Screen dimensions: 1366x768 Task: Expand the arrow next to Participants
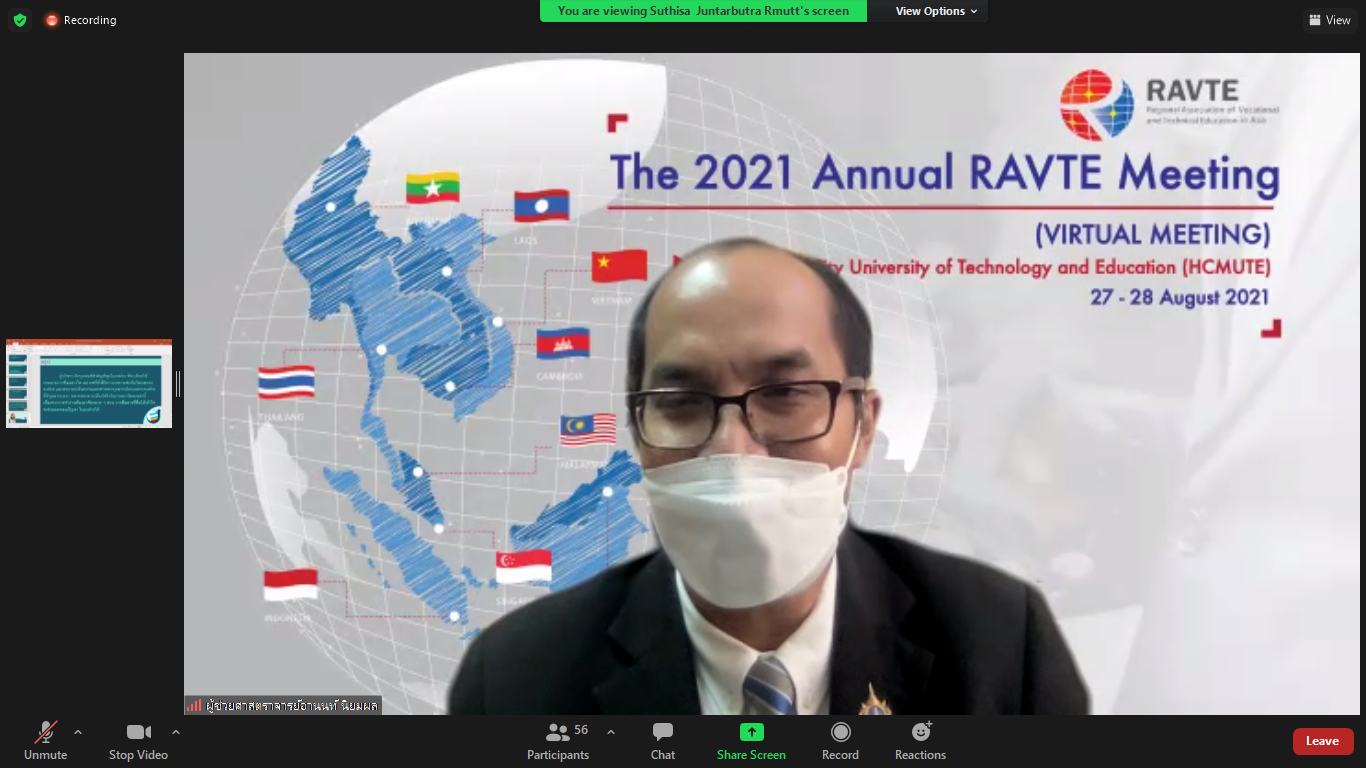(611, 732)
